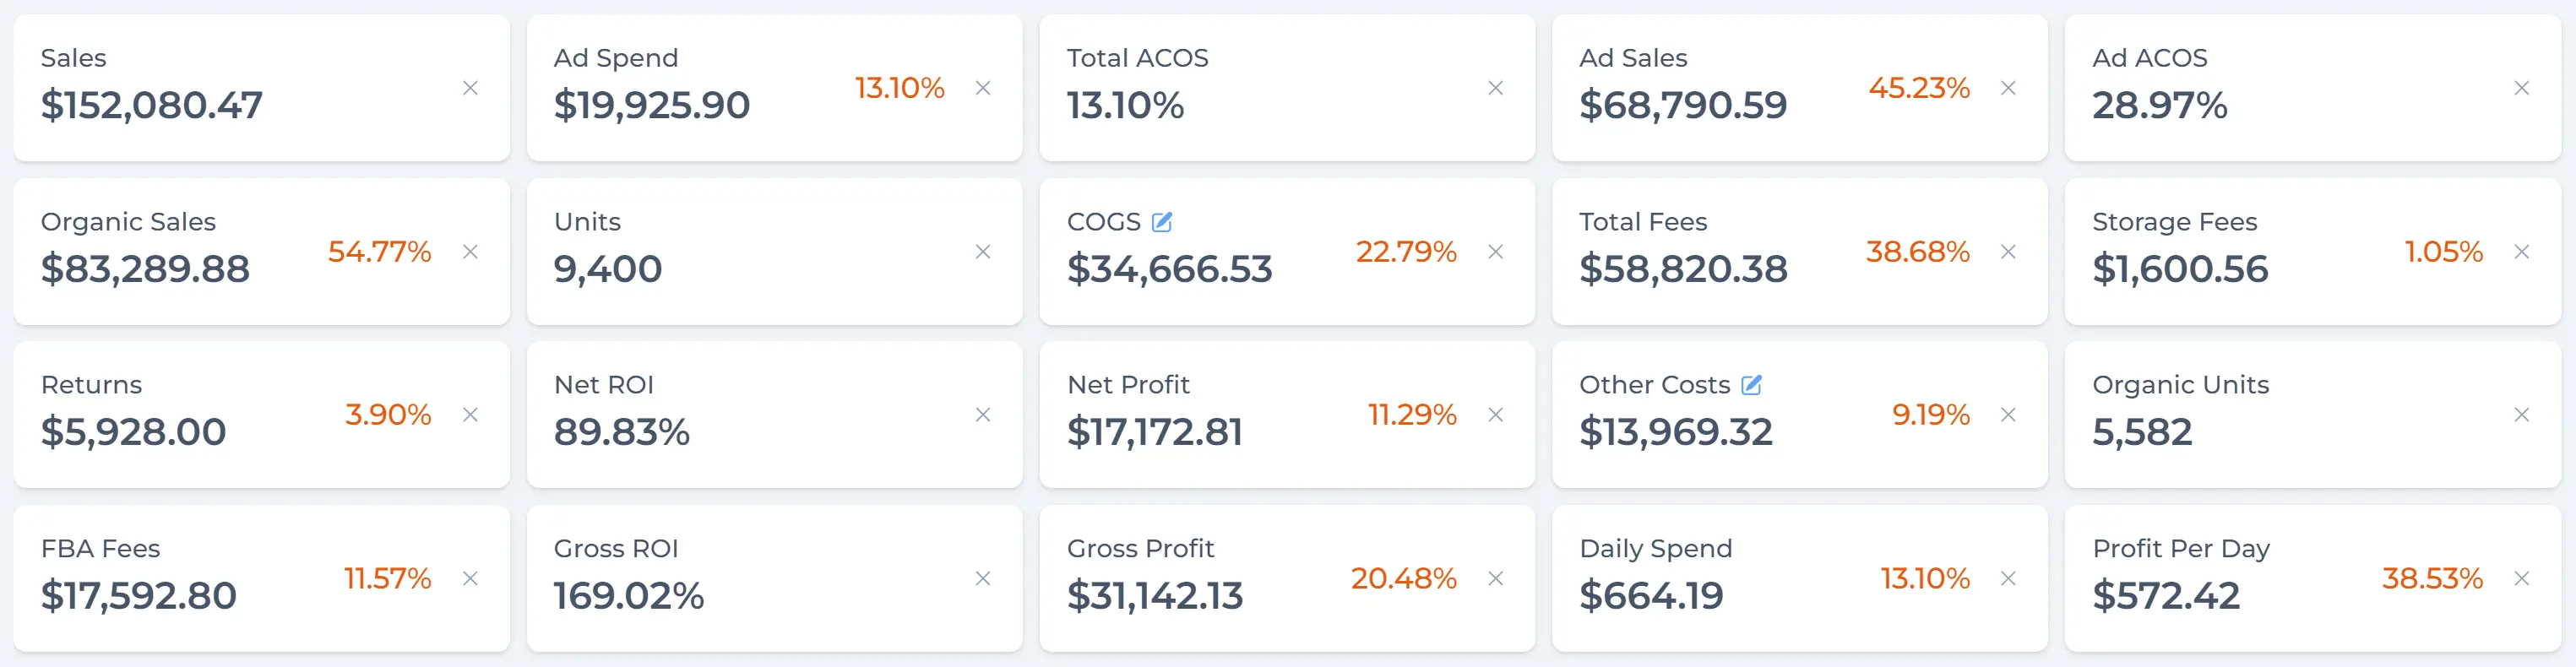The height and width of the screenshot is (667, 2576).
Task: Close the Returns metric tile
Action: (x=470, y=415)
